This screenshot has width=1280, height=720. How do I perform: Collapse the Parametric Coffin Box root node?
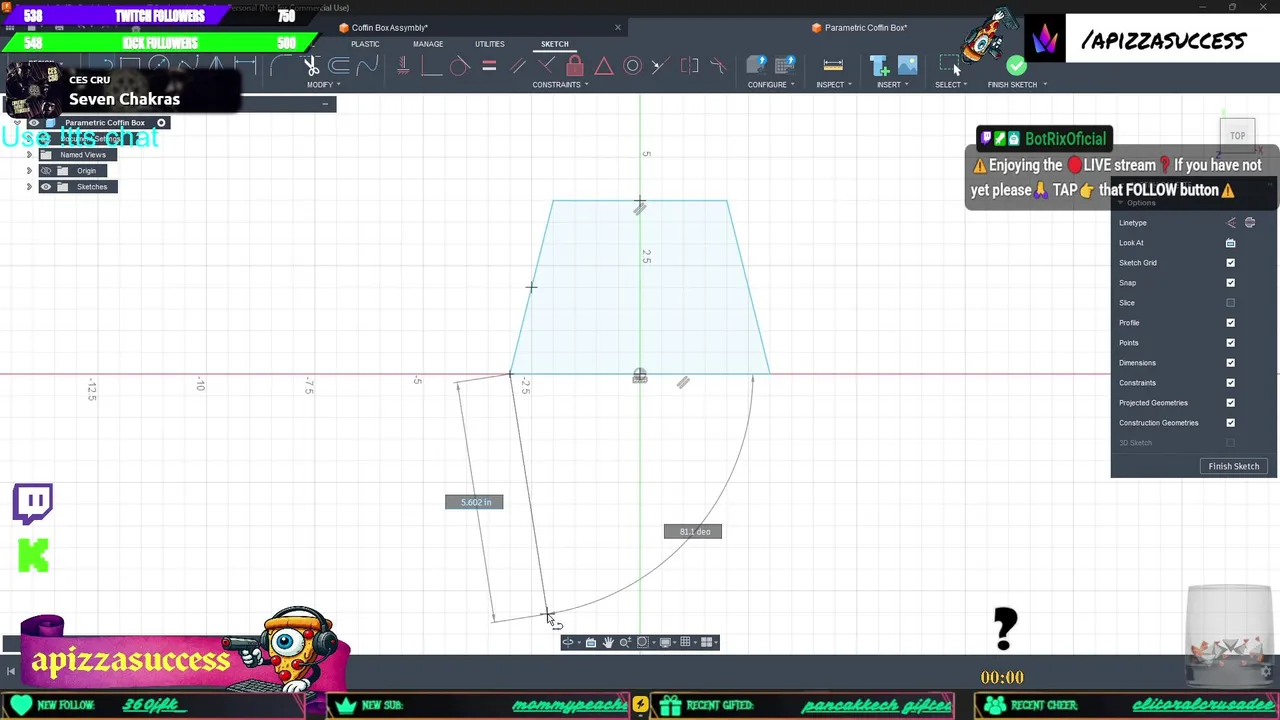18,123
